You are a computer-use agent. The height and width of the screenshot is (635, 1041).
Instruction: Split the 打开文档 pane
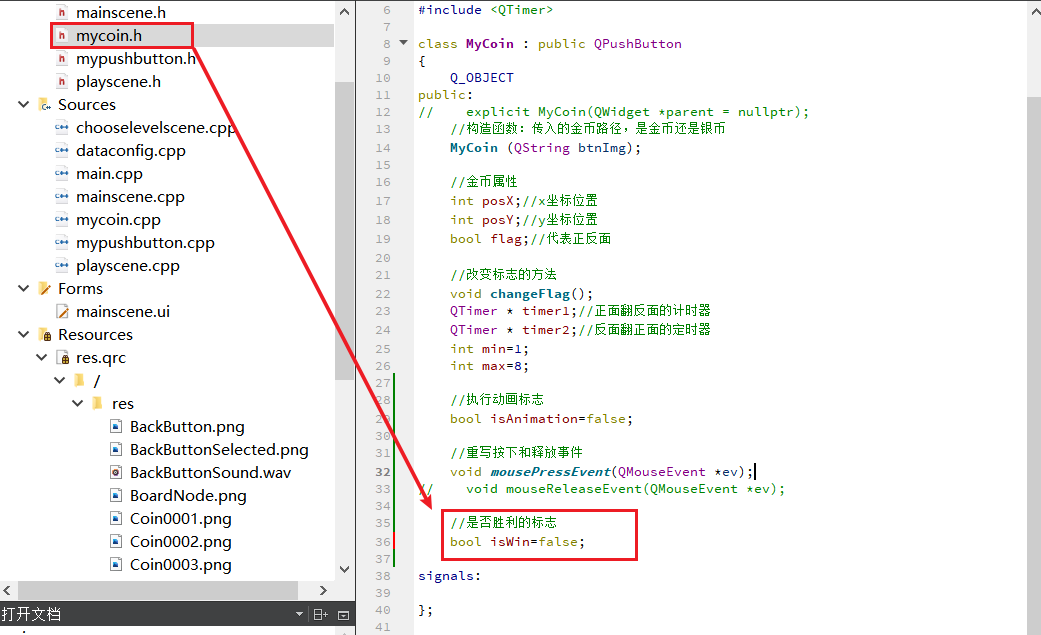[x=320, y=614]
